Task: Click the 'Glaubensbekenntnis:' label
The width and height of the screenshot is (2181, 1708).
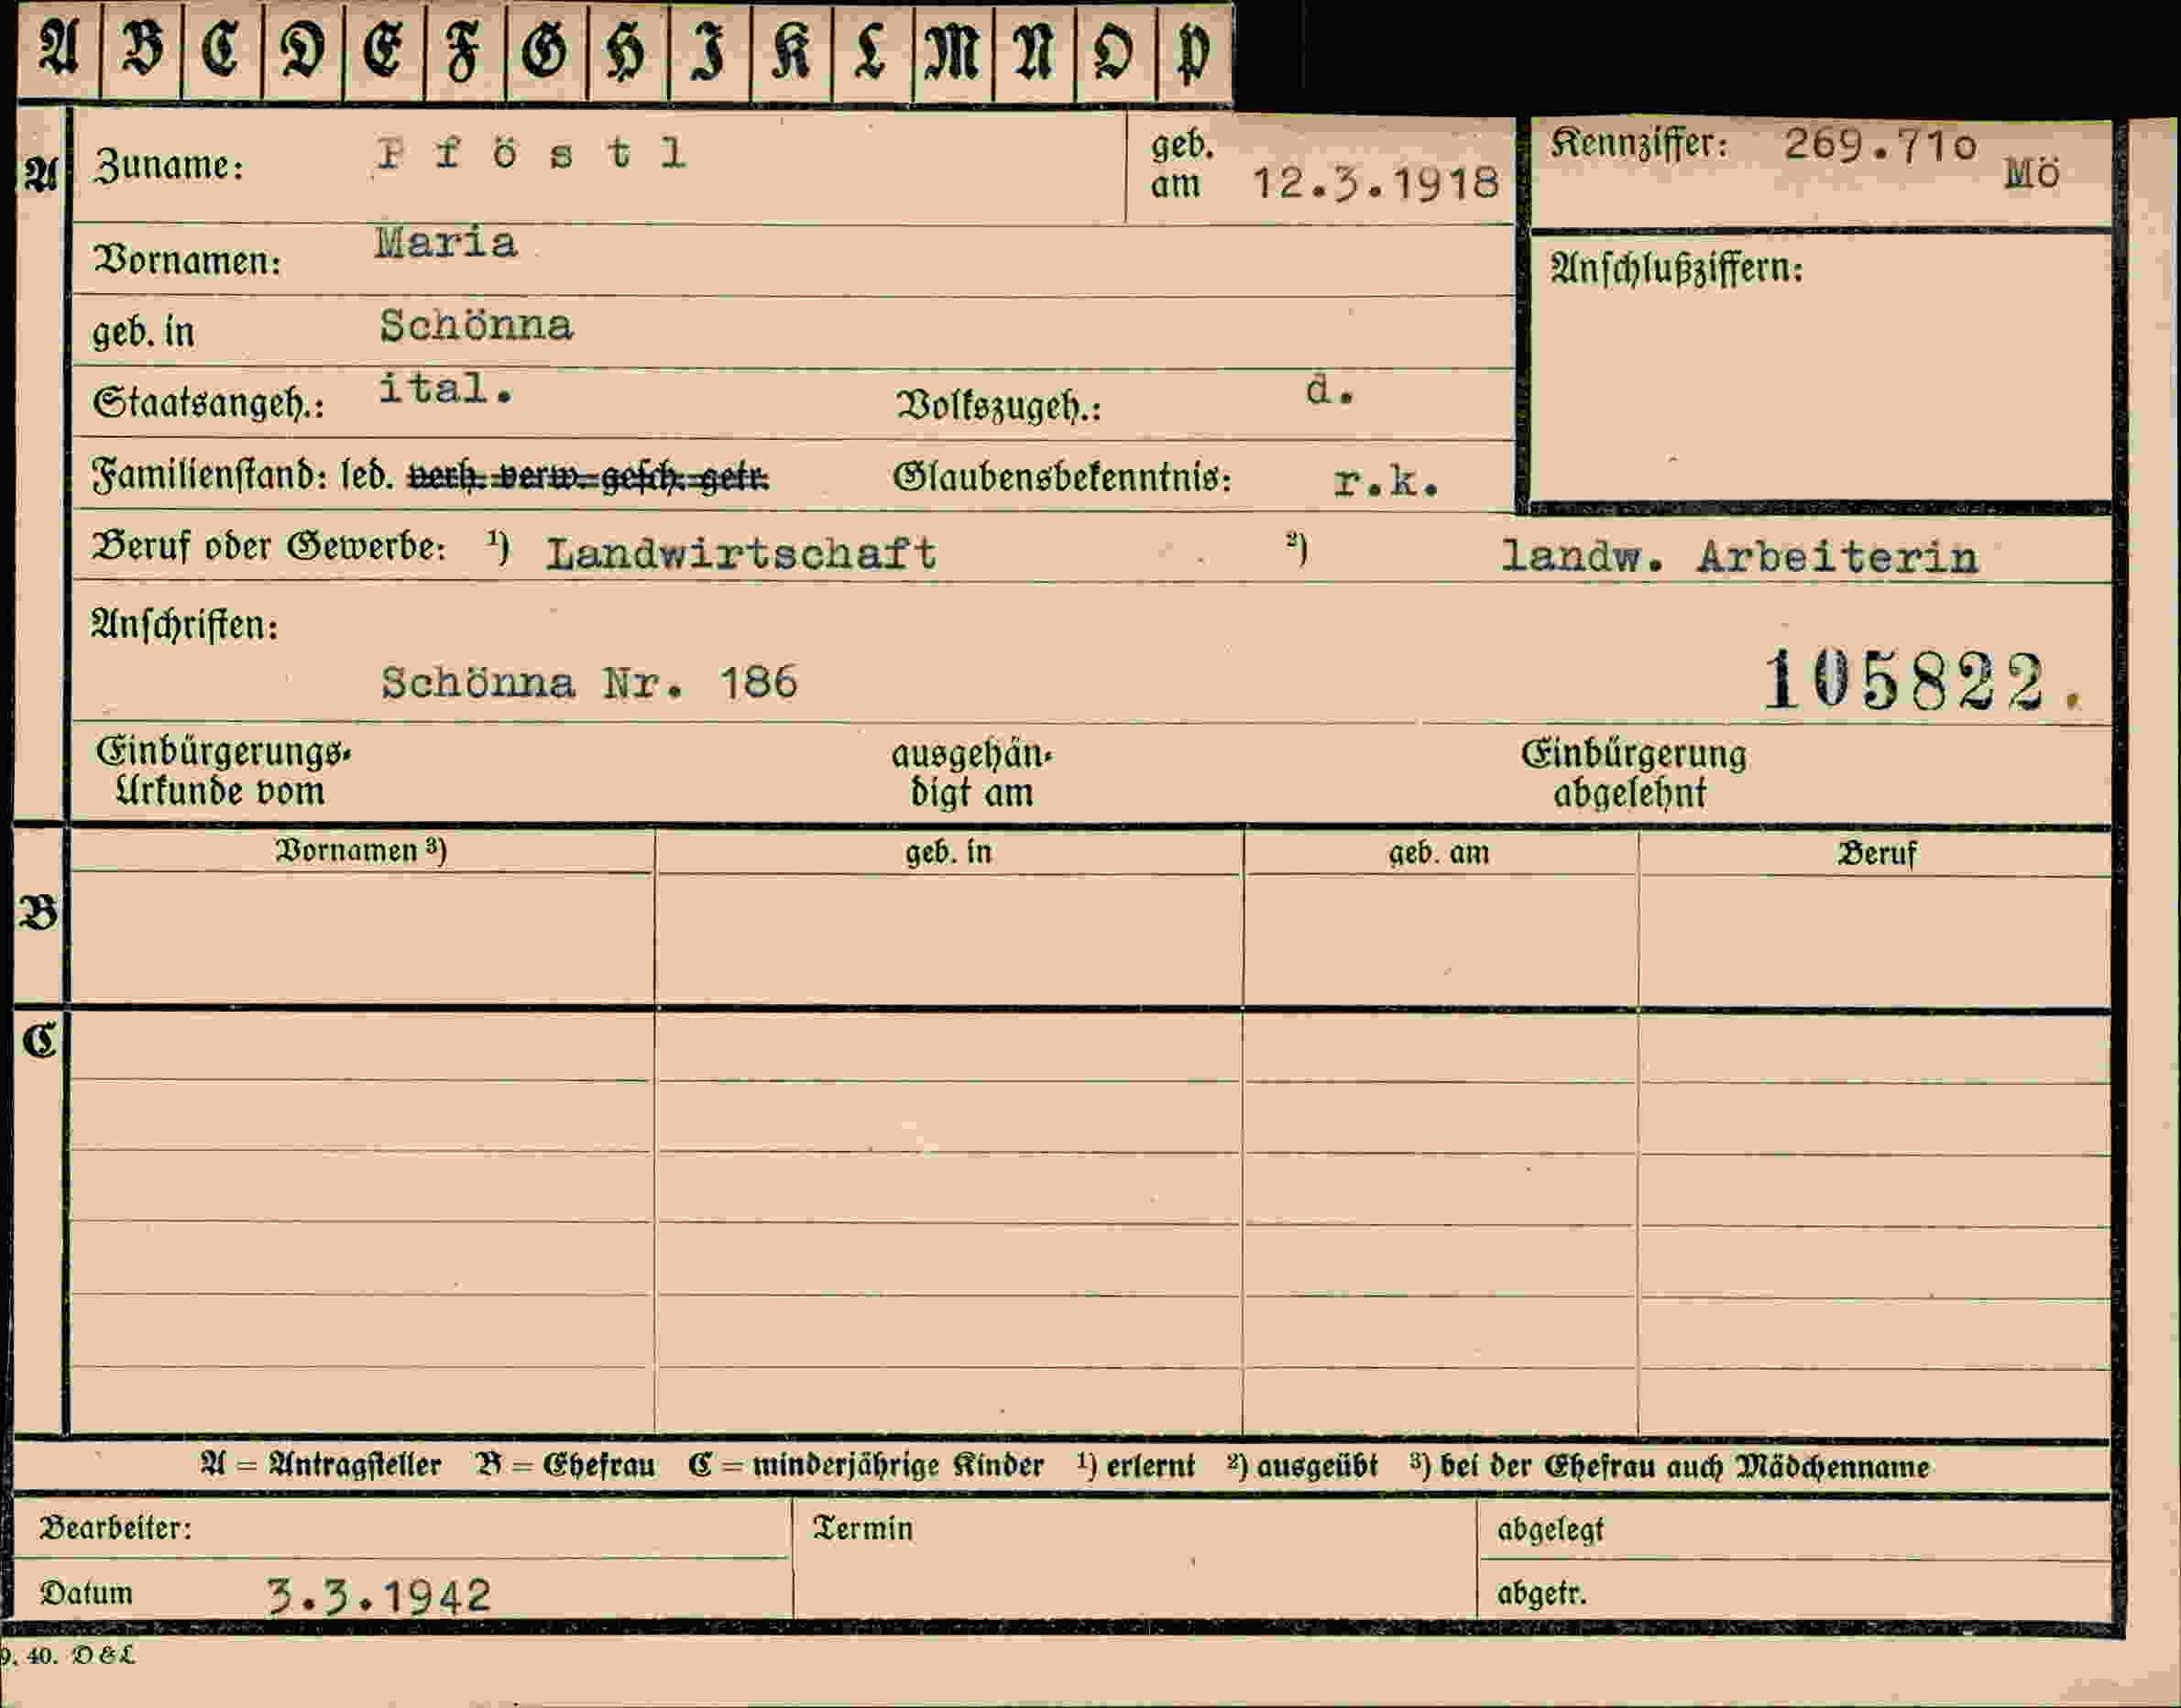Action: [1061, 477]
